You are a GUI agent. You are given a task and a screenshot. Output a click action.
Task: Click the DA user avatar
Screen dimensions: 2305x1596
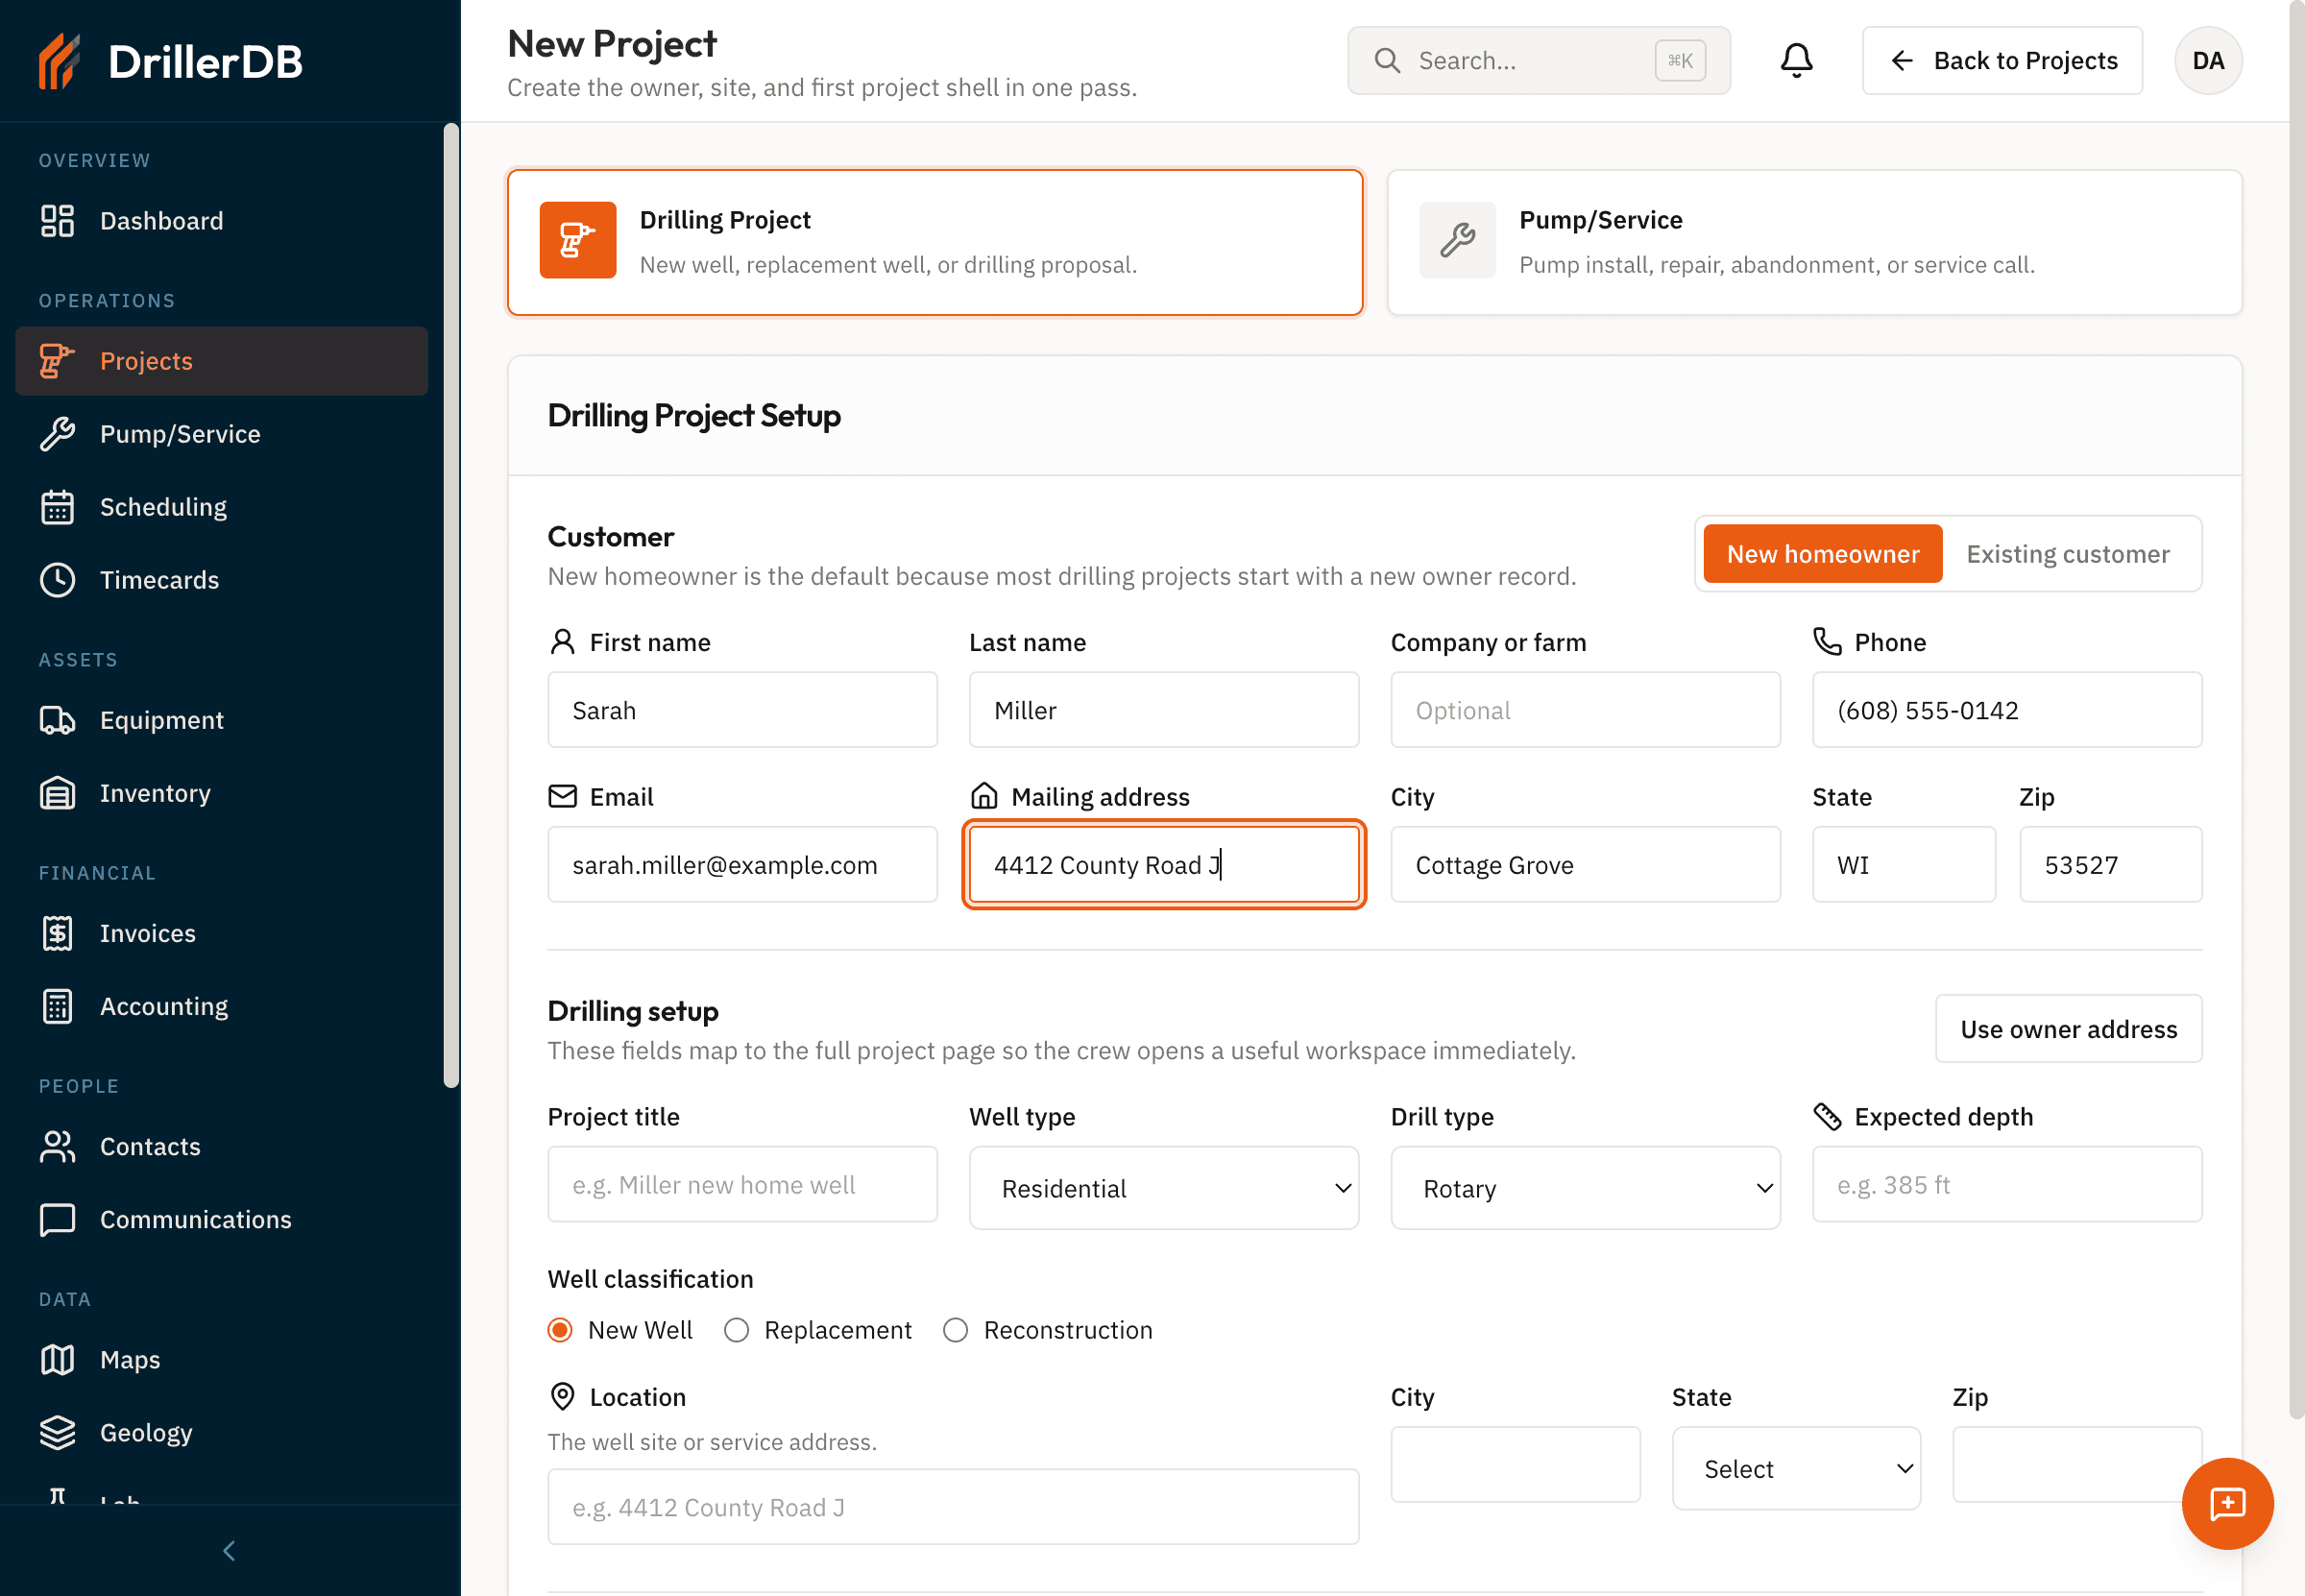(x=2208, y=61)
